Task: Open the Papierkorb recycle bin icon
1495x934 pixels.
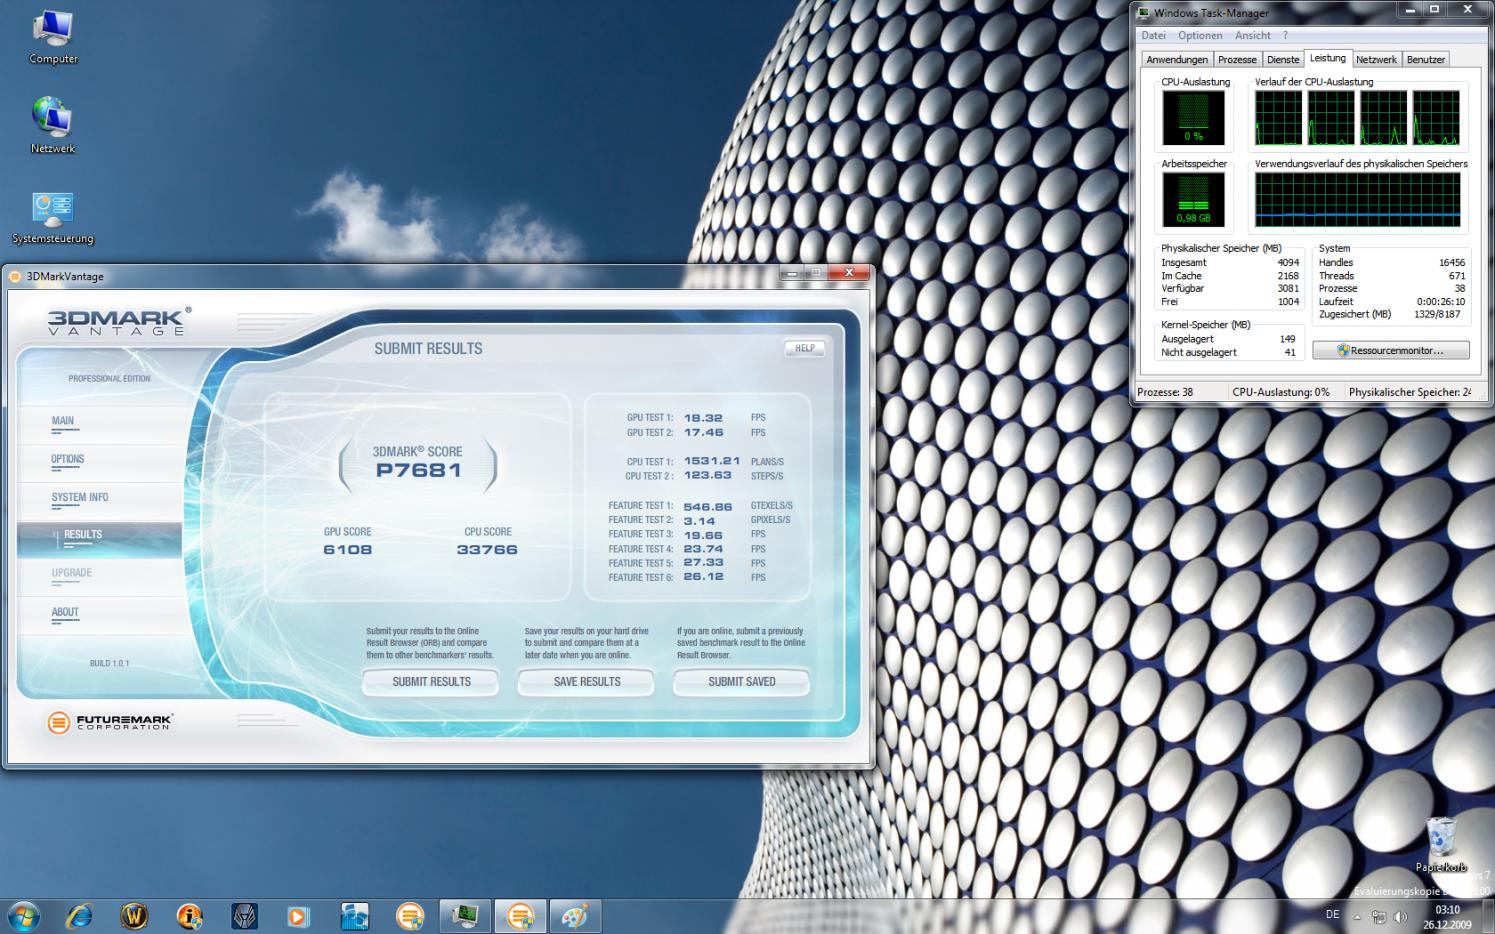Action: coord(1441,845)
